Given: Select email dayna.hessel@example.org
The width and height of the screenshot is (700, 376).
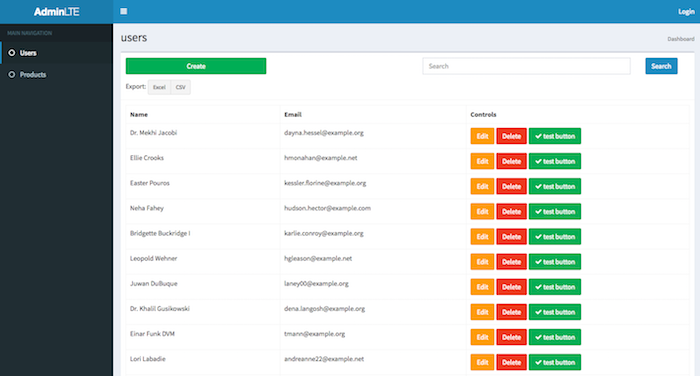Looking at the screenshot, I should (324, 133).
